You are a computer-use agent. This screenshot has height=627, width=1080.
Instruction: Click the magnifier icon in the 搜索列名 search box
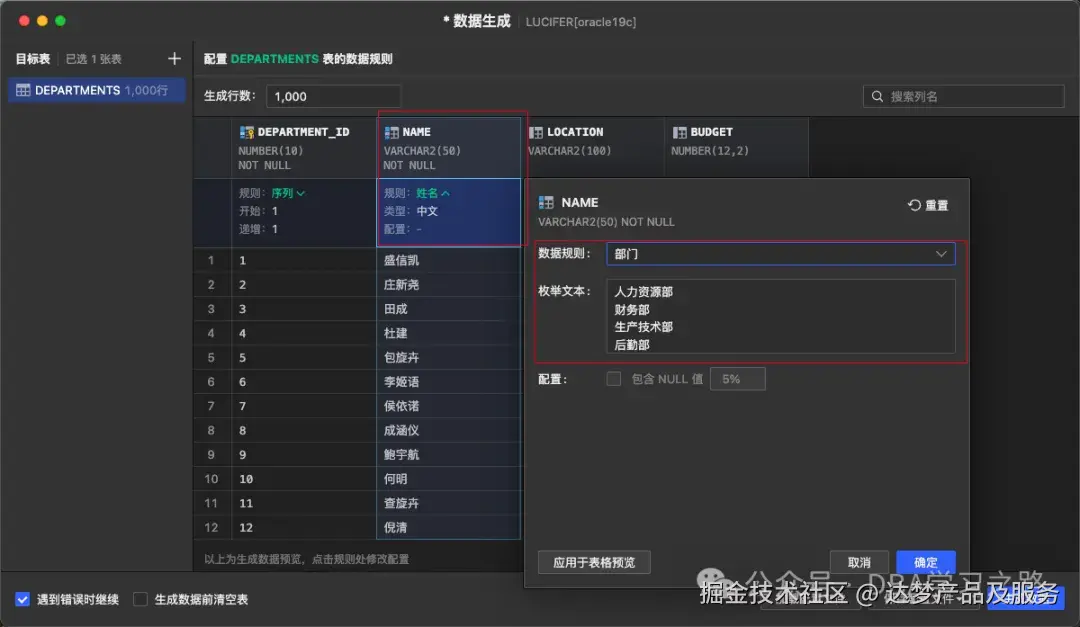[x=877, y=96]
